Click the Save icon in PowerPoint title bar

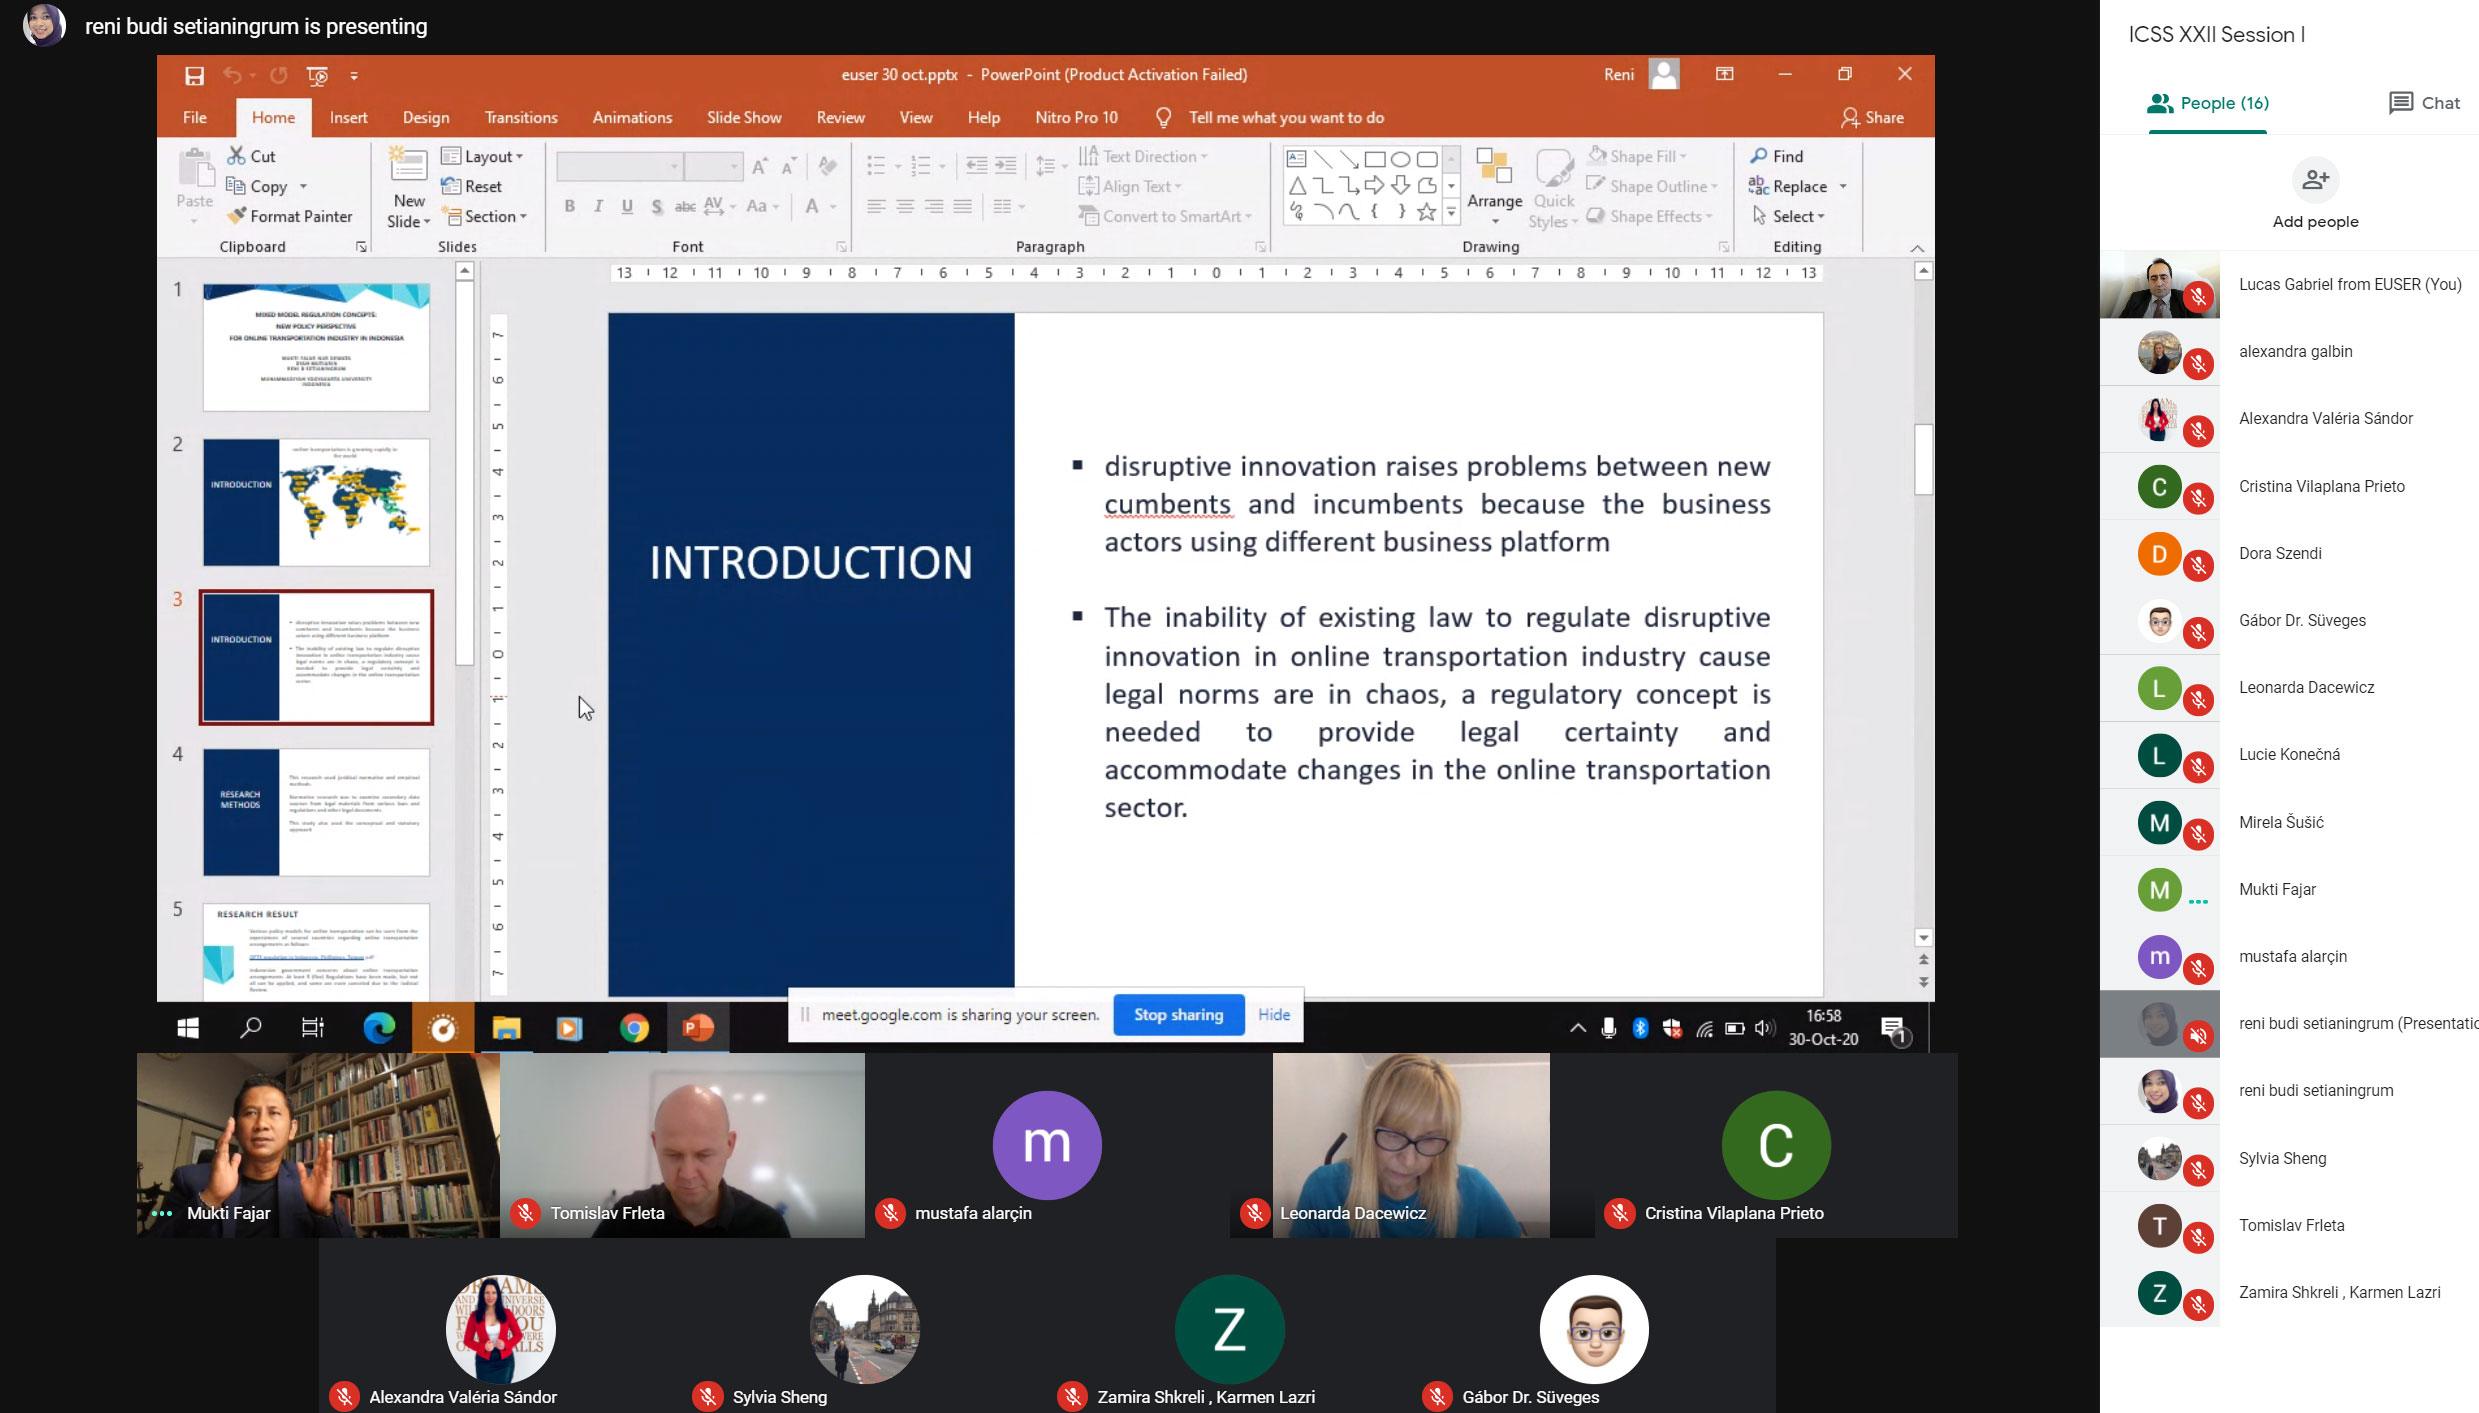pos(194,75)
